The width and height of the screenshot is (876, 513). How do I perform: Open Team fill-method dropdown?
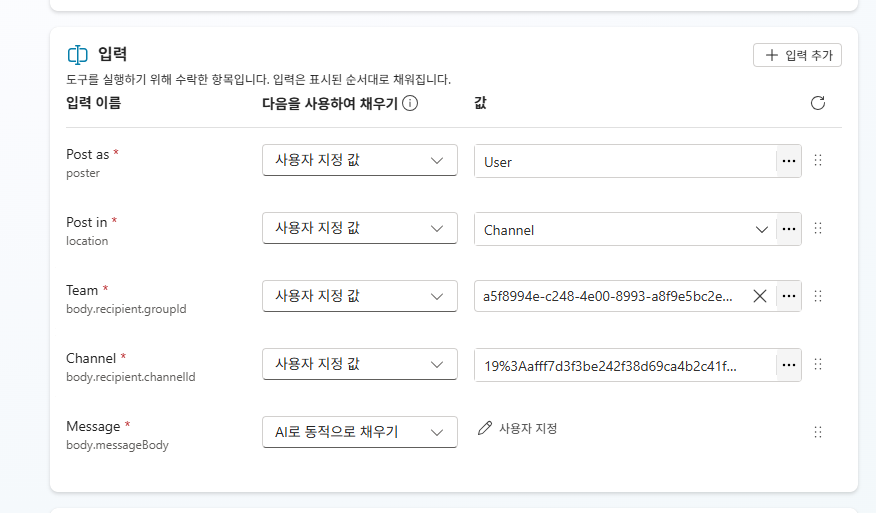pyautogui.click(x=360, y=296)
